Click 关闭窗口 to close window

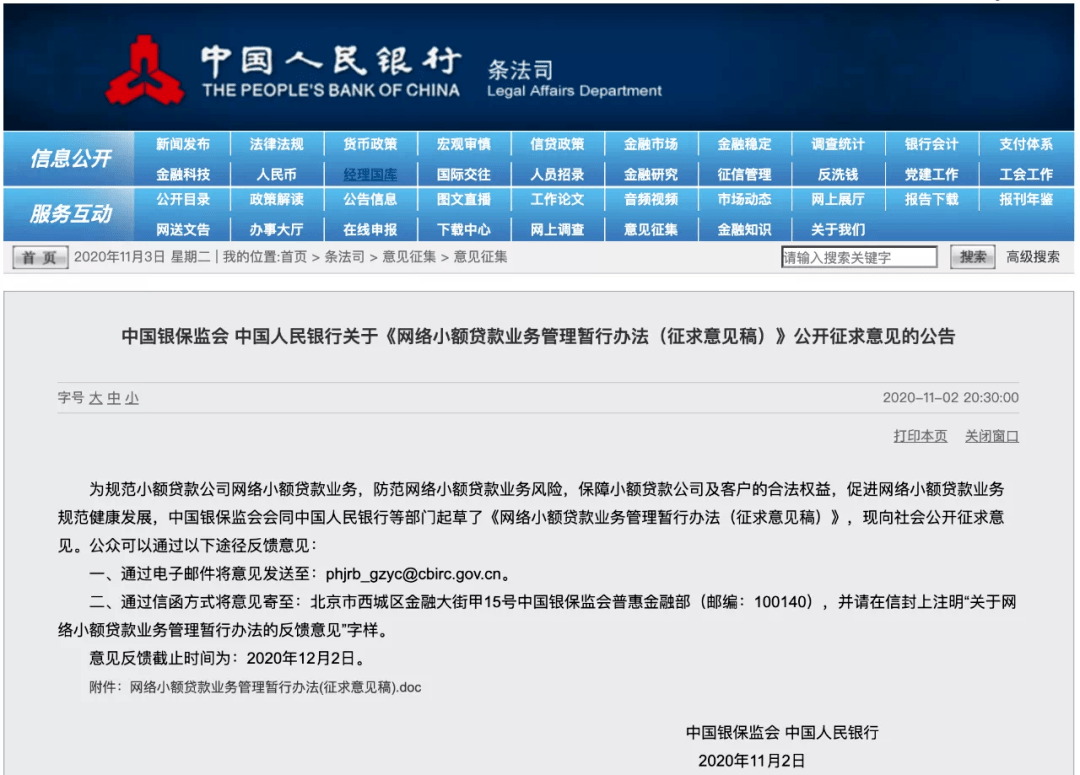[x=992, y=436]
